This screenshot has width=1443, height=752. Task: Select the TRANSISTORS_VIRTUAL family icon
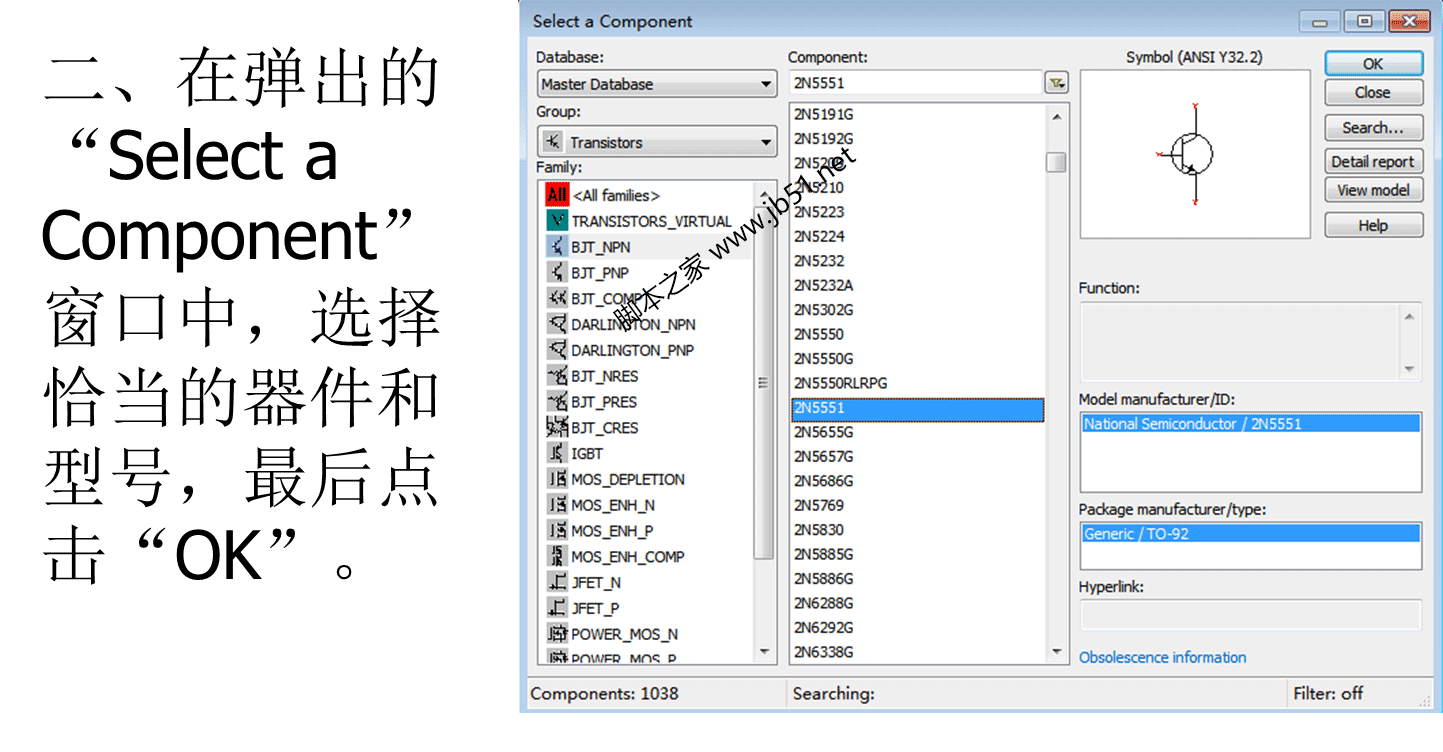tap(557, 221)
